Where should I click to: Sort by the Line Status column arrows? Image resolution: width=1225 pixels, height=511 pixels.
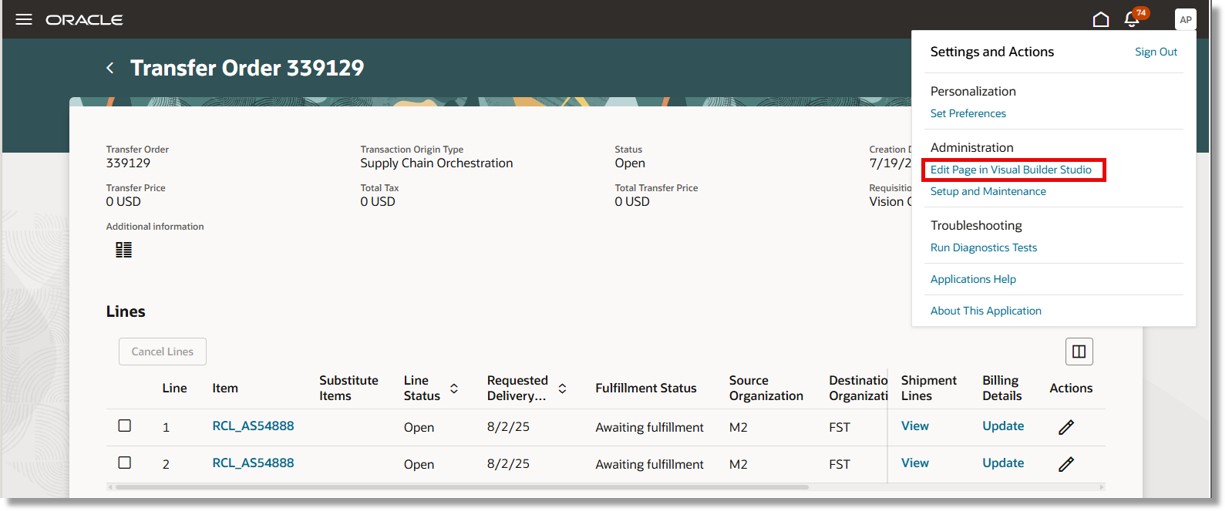coord(454,388)
